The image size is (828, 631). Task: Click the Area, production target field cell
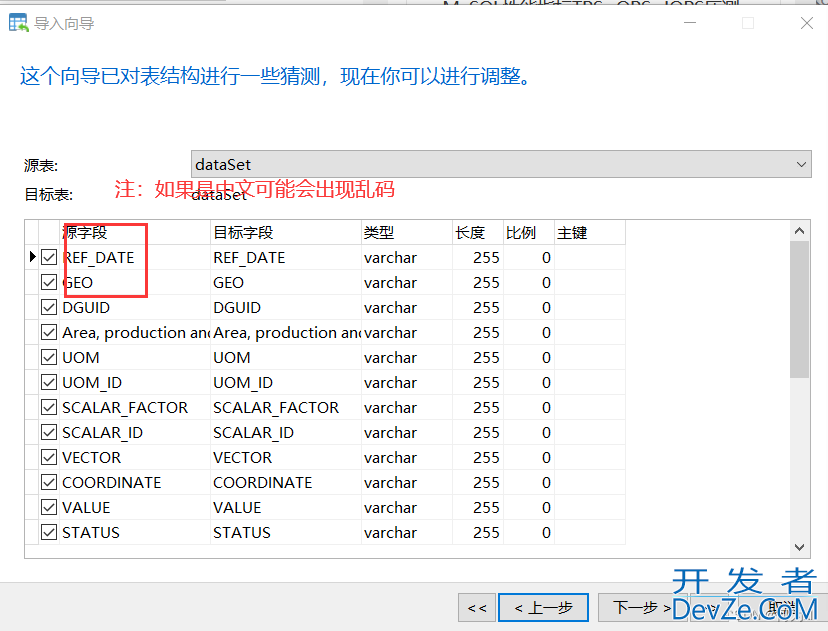(x=286, y=333)
